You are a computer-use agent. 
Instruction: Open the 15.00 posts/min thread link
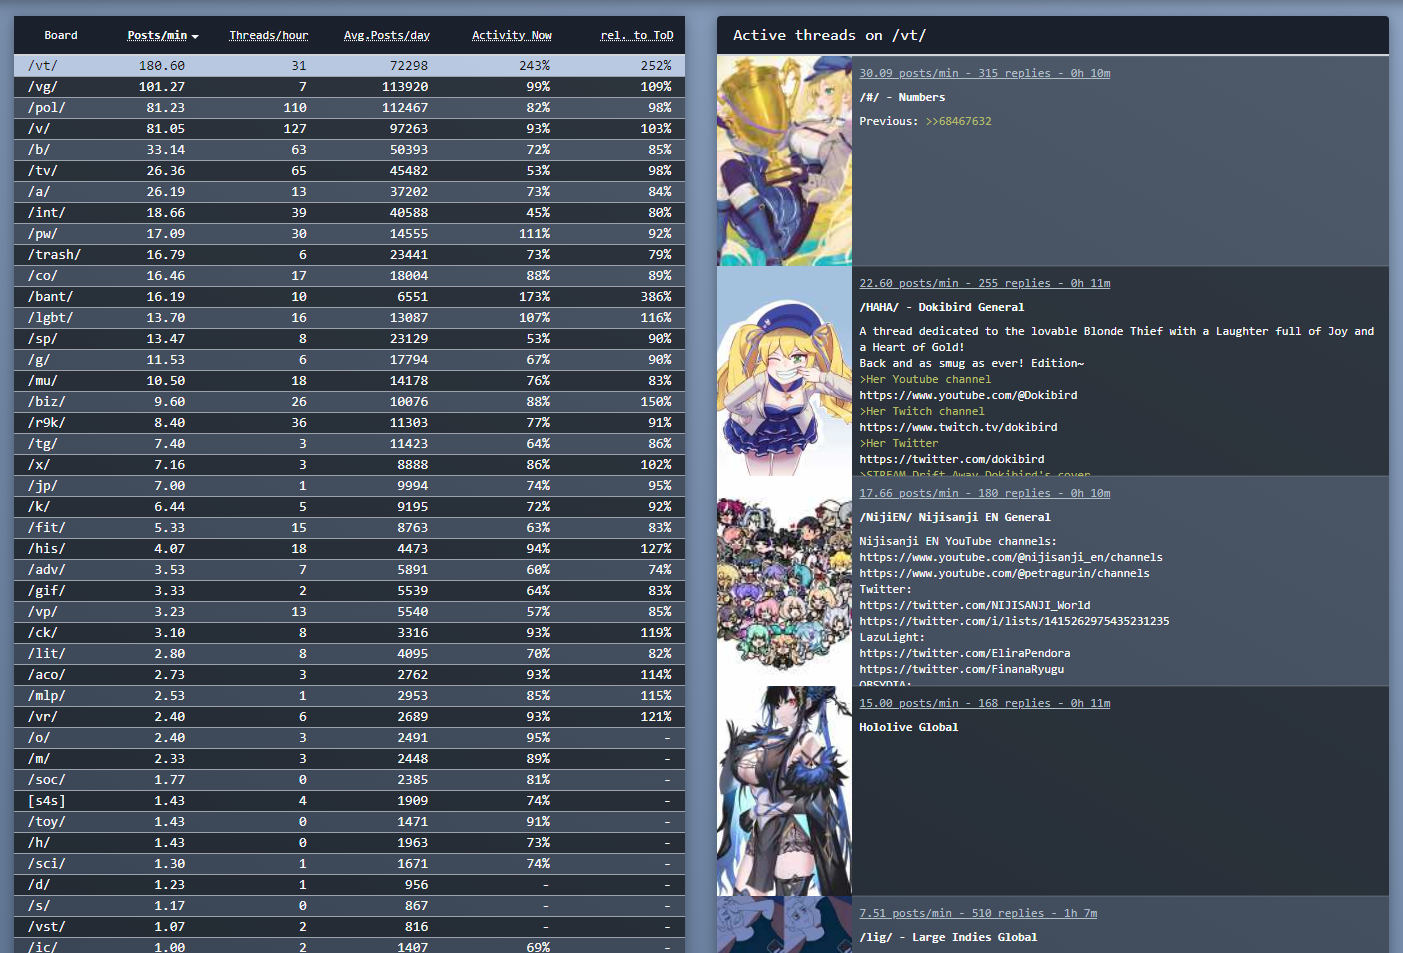click(985, 703)
